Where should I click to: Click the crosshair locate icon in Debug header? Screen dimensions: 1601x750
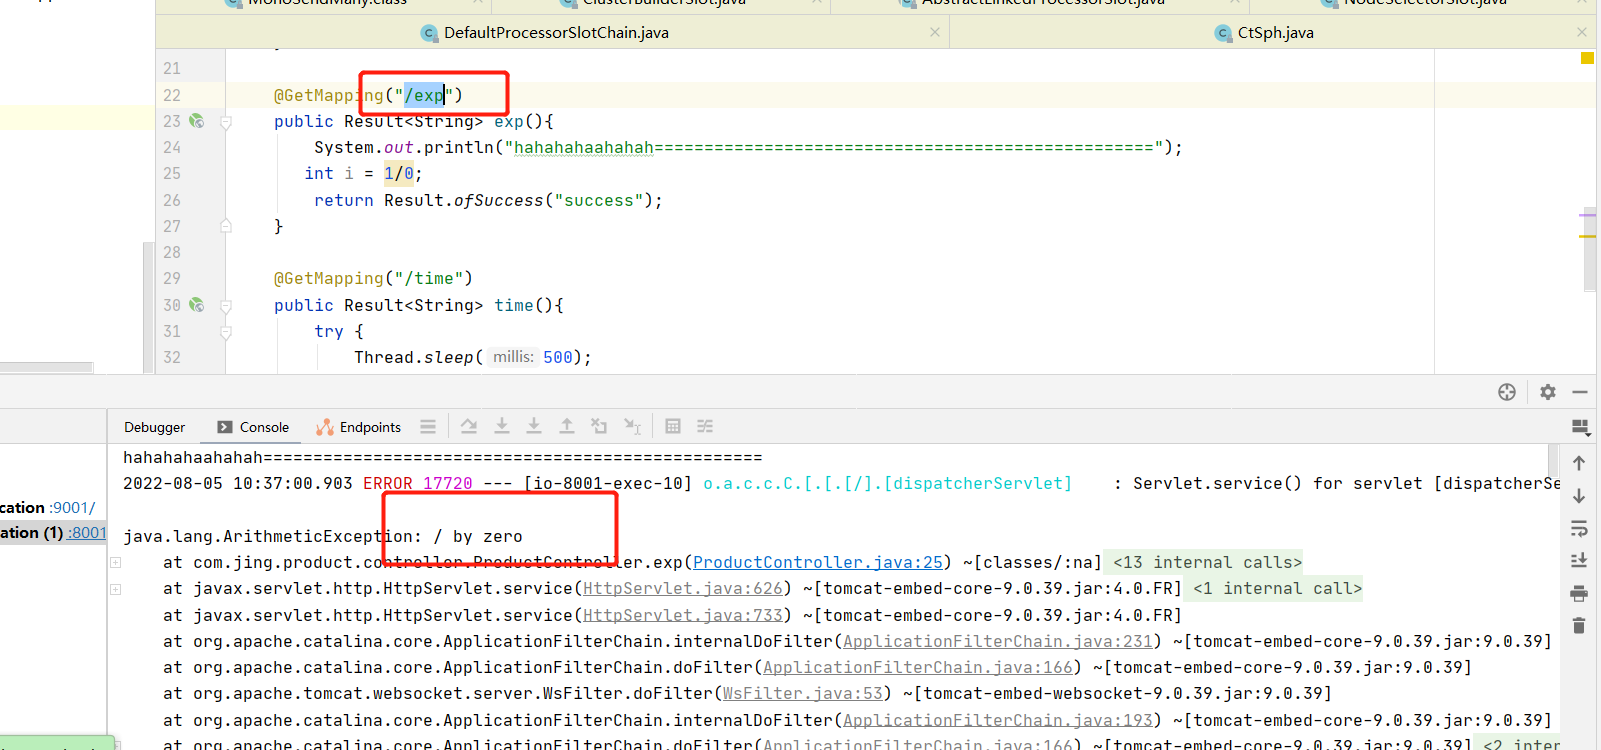(1507, 392)
